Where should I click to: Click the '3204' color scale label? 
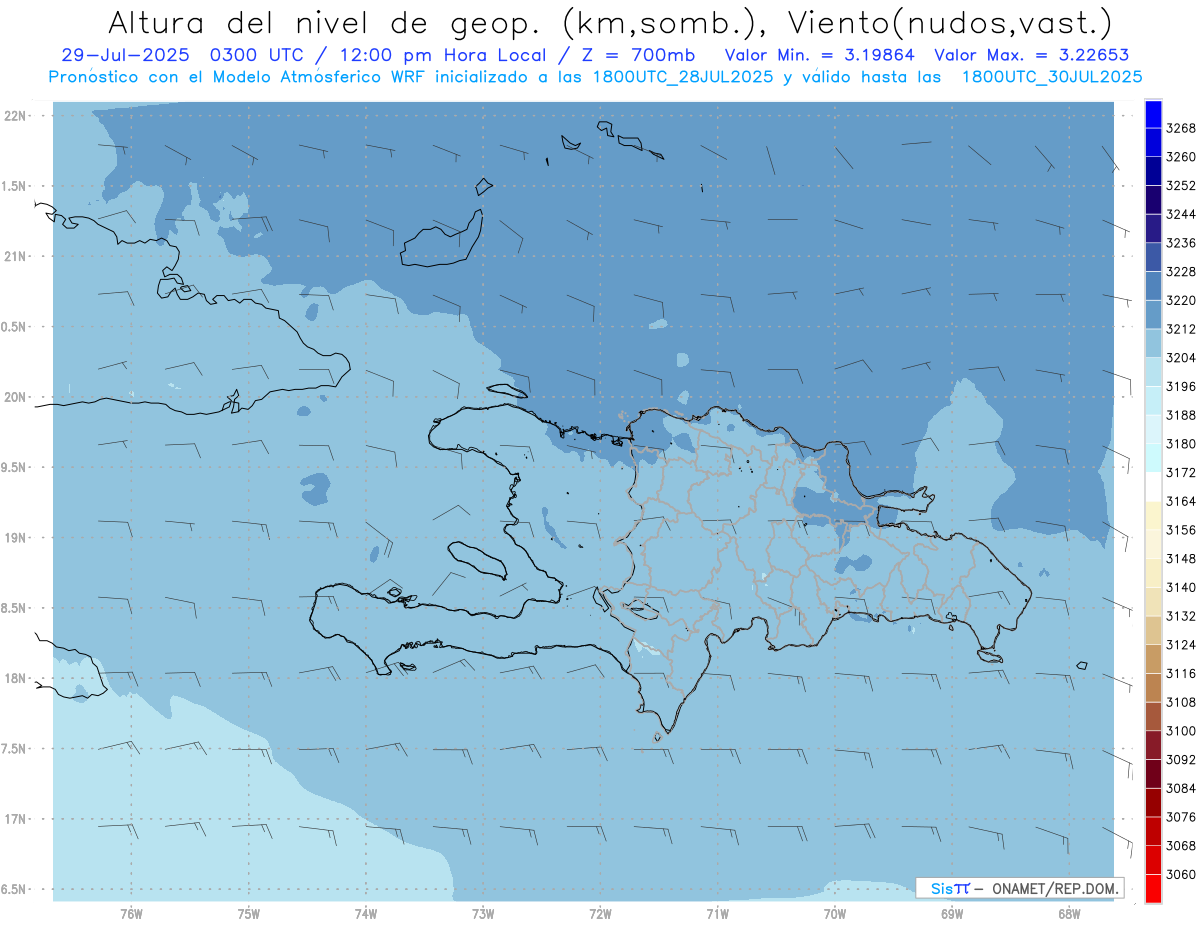pyautogui.click(x=1180, y=358)
